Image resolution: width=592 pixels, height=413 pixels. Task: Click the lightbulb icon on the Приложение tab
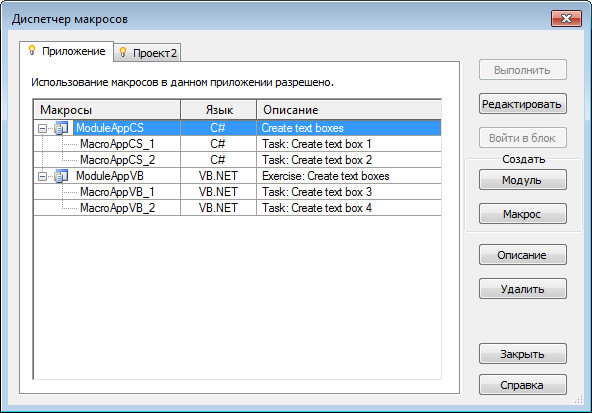(32, 50)
